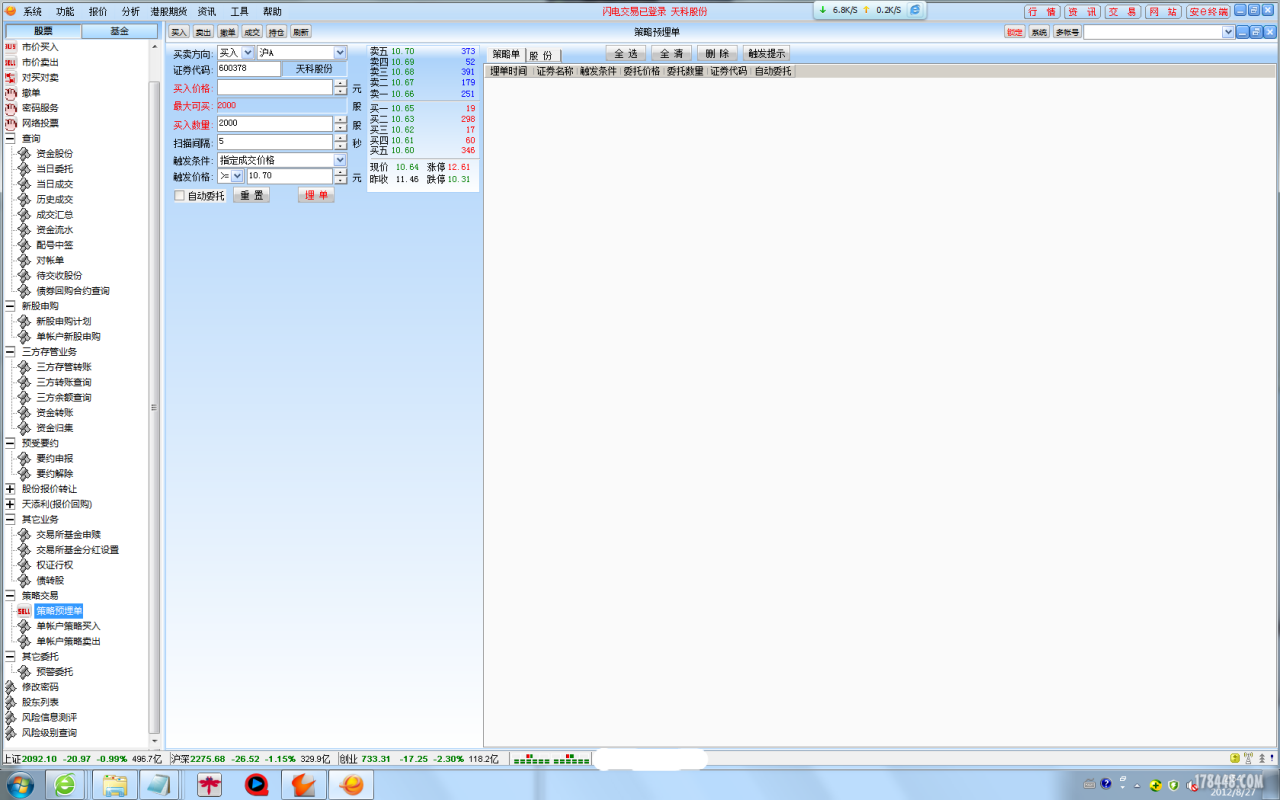This screenshot has width=1280, height=800.
Task: Click the network speed widget icon
Action: click(x=914, y=10)
